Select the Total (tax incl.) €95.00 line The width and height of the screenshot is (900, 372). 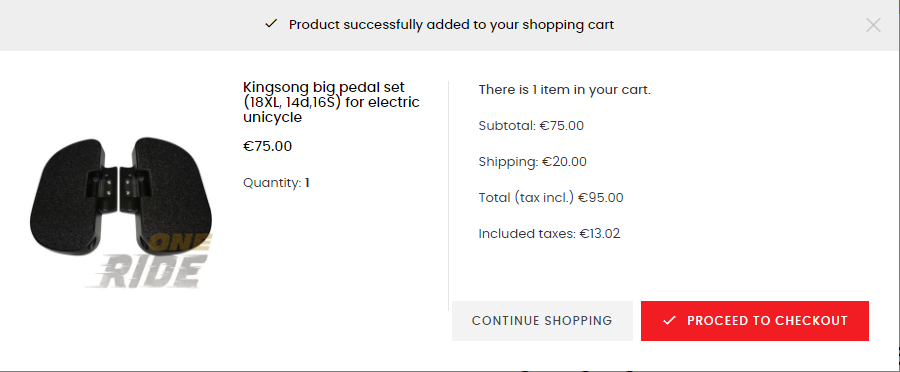[551, 198]
